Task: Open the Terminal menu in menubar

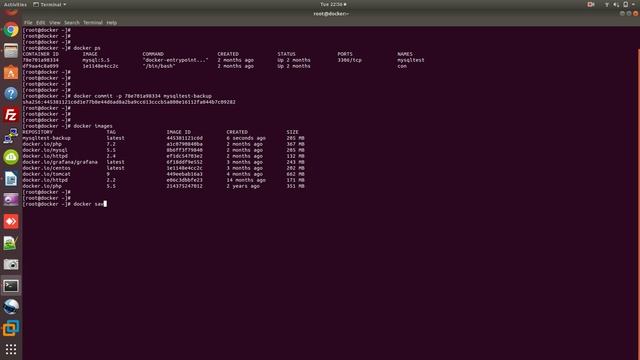Action: tap(93, 22)
